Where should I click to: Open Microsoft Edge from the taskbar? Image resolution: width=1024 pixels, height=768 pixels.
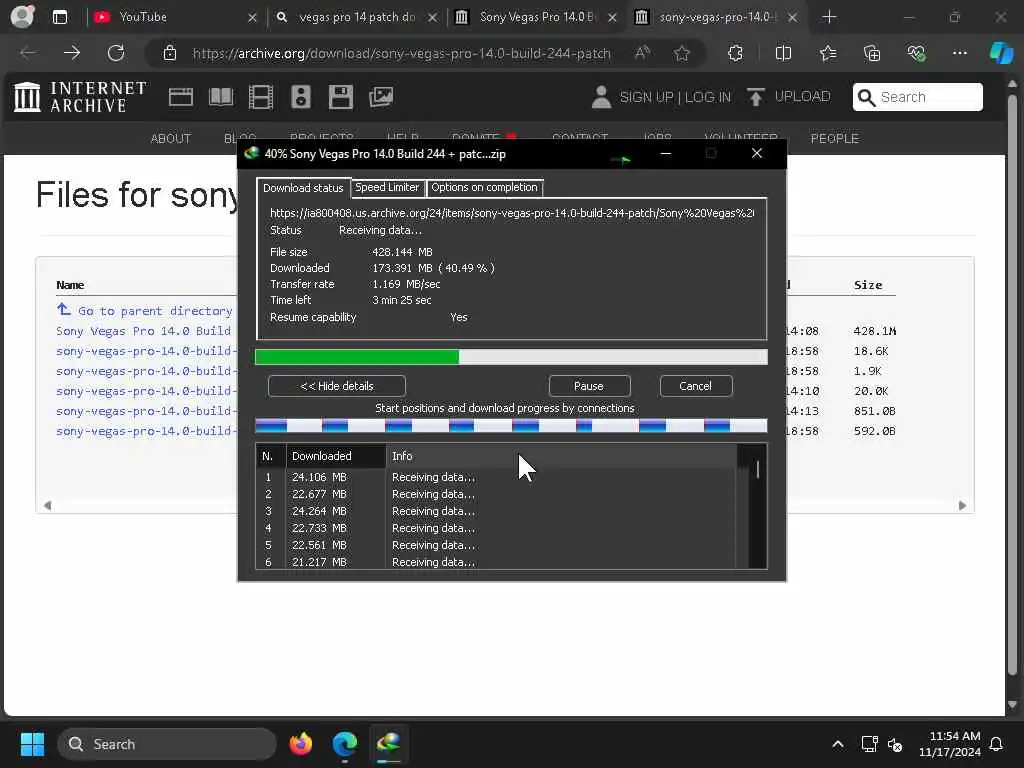click(345, 744)
